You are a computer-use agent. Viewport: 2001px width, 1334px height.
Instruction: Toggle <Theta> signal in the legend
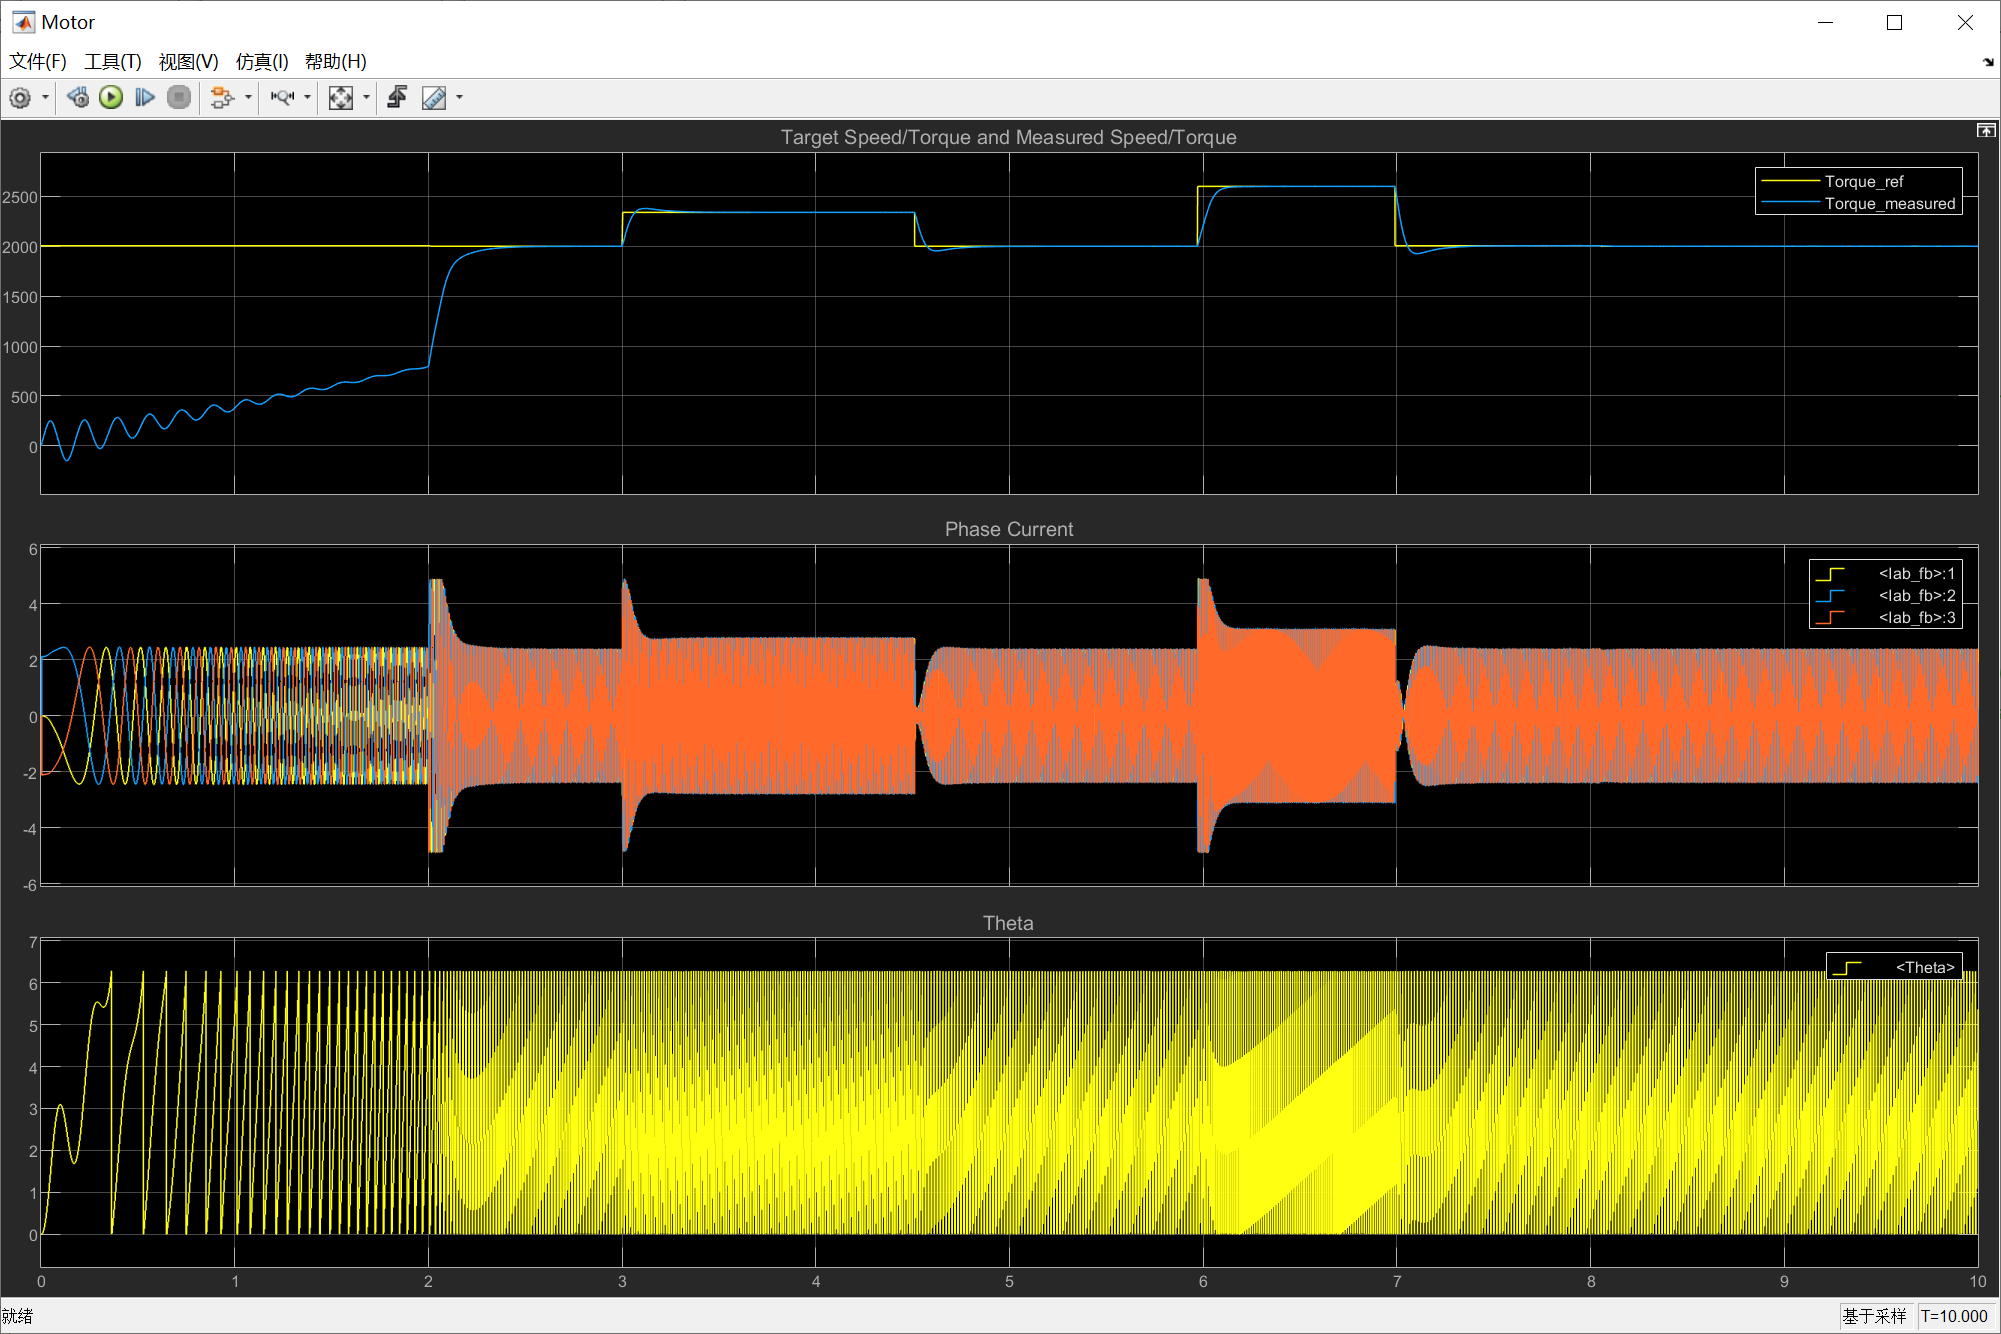1924,967
